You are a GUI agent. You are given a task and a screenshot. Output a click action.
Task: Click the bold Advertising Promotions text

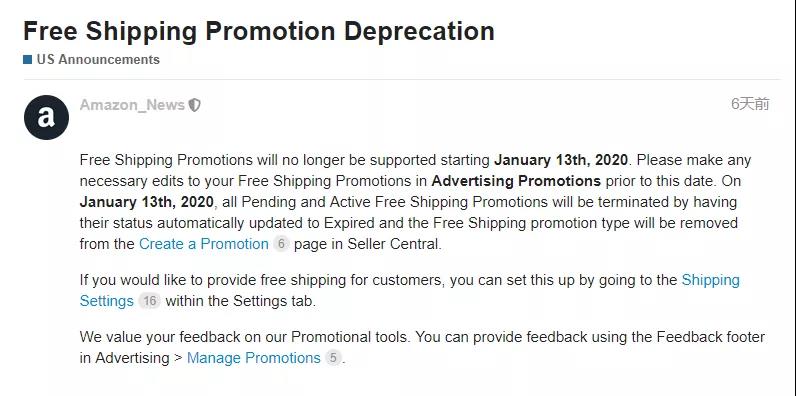click(516, 181)
